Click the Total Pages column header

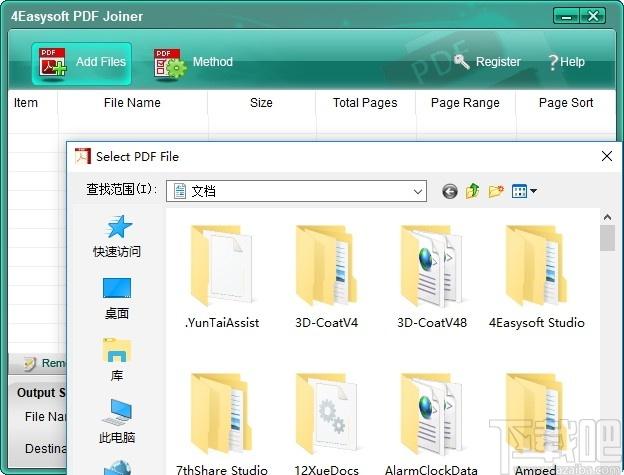pyautogui.click(x=365, y=103)
